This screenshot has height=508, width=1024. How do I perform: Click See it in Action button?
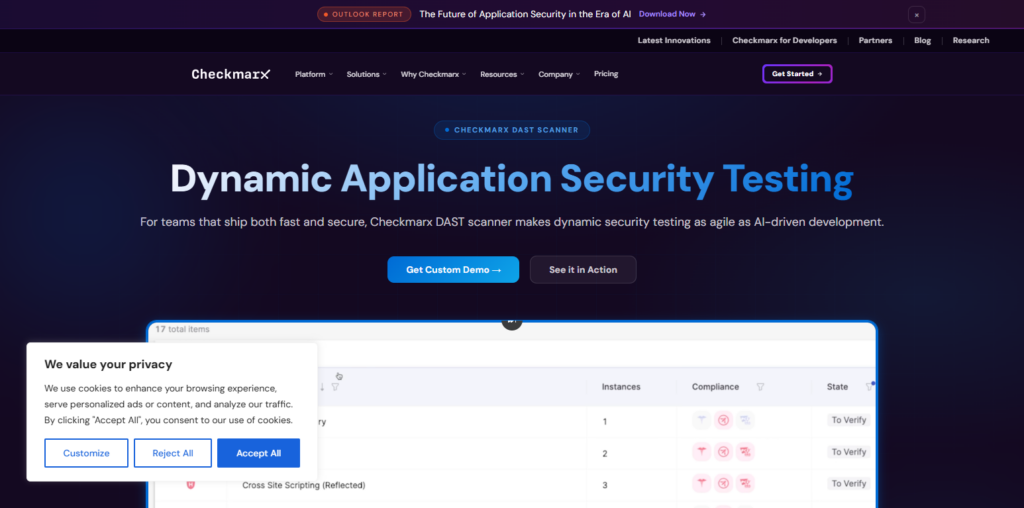pos(583,270)
